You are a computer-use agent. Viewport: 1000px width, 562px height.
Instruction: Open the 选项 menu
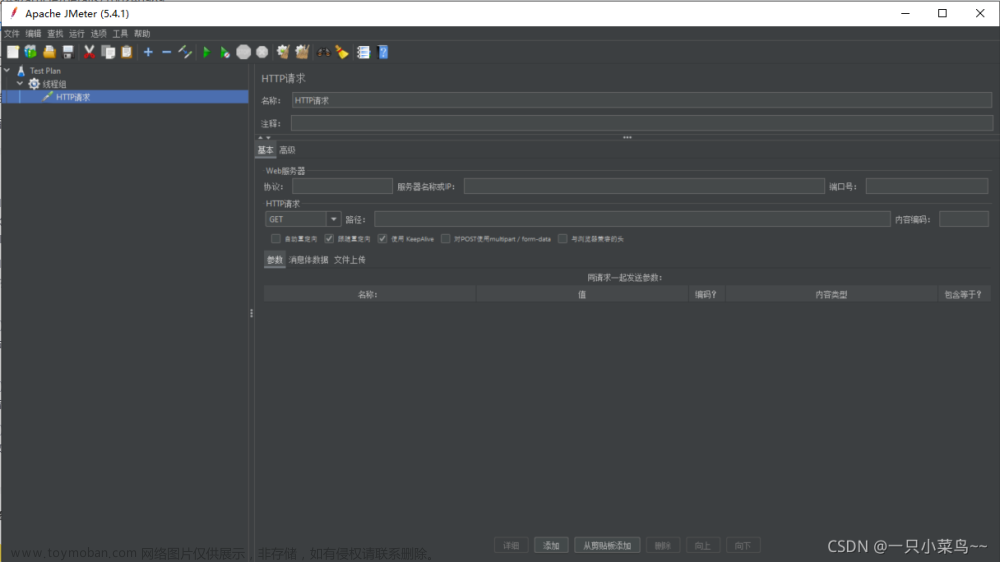click(99, 34)
